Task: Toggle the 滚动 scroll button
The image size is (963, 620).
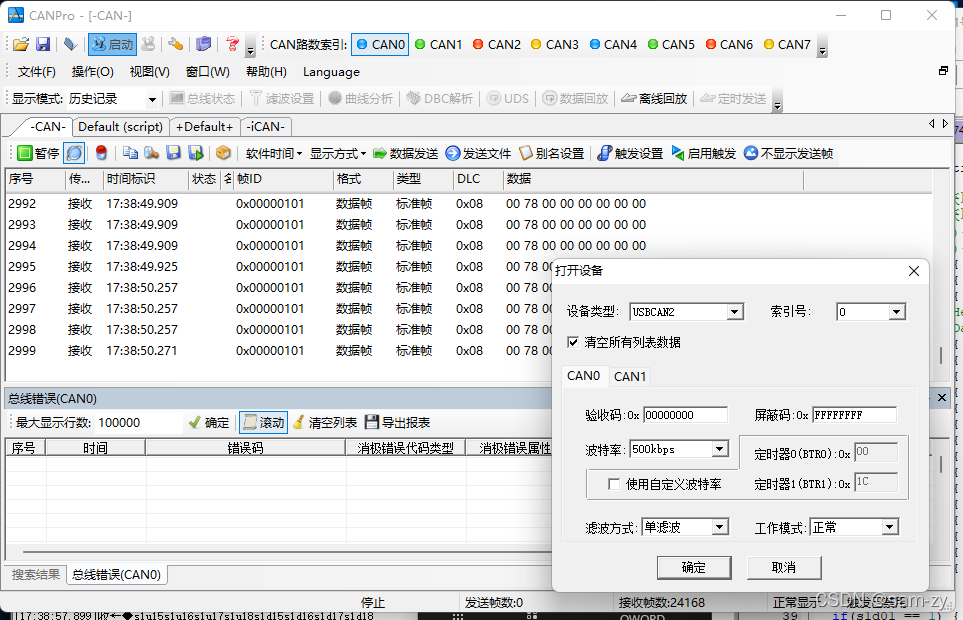Action: click(x=263, y=422)
